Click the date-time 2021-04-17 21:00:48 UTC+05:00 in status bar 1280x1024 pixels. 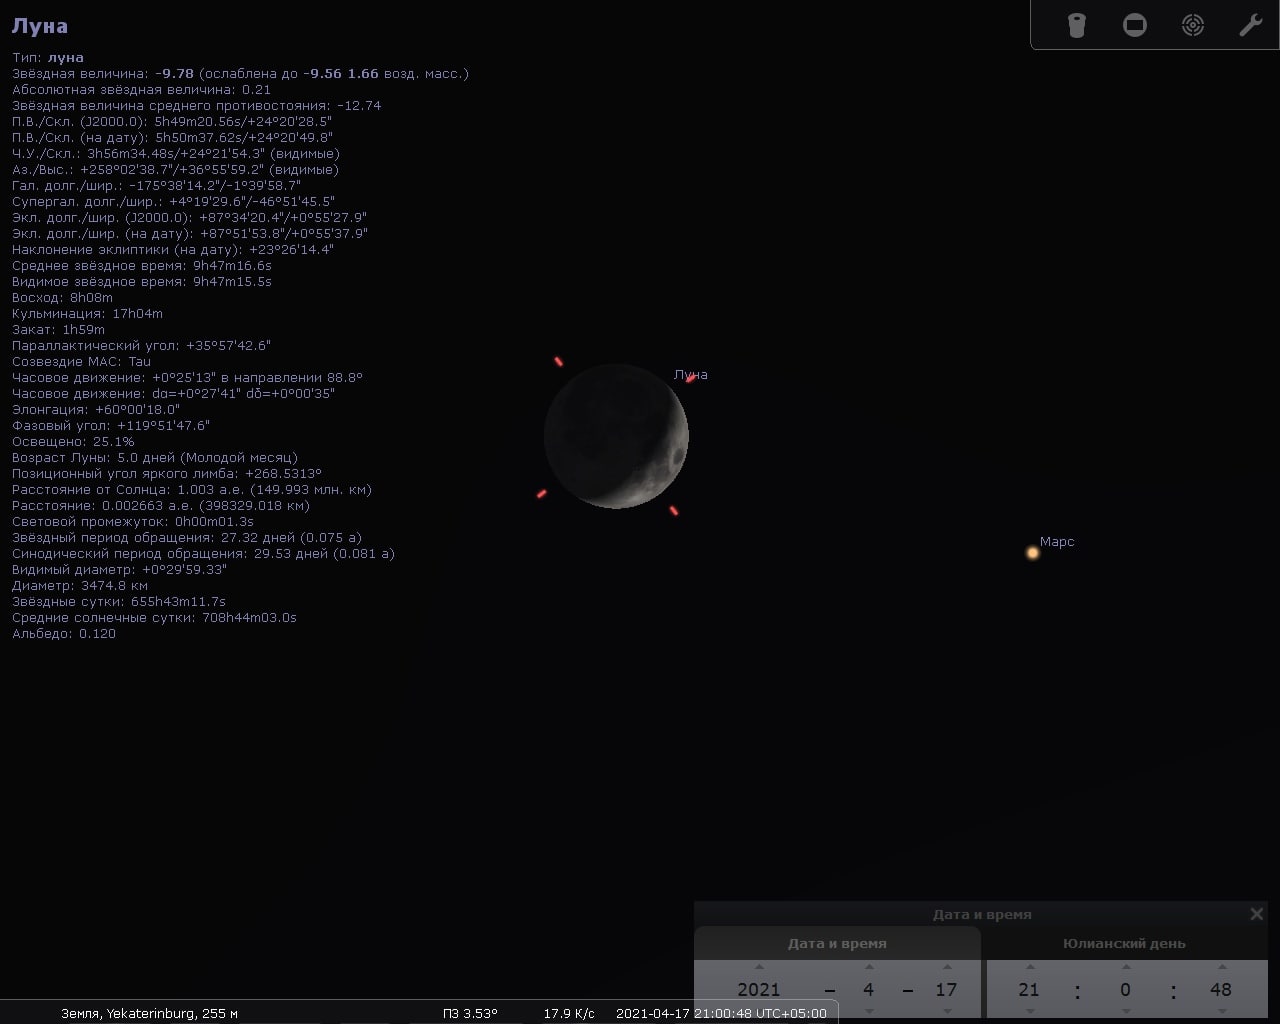[x=721, y=1013]
